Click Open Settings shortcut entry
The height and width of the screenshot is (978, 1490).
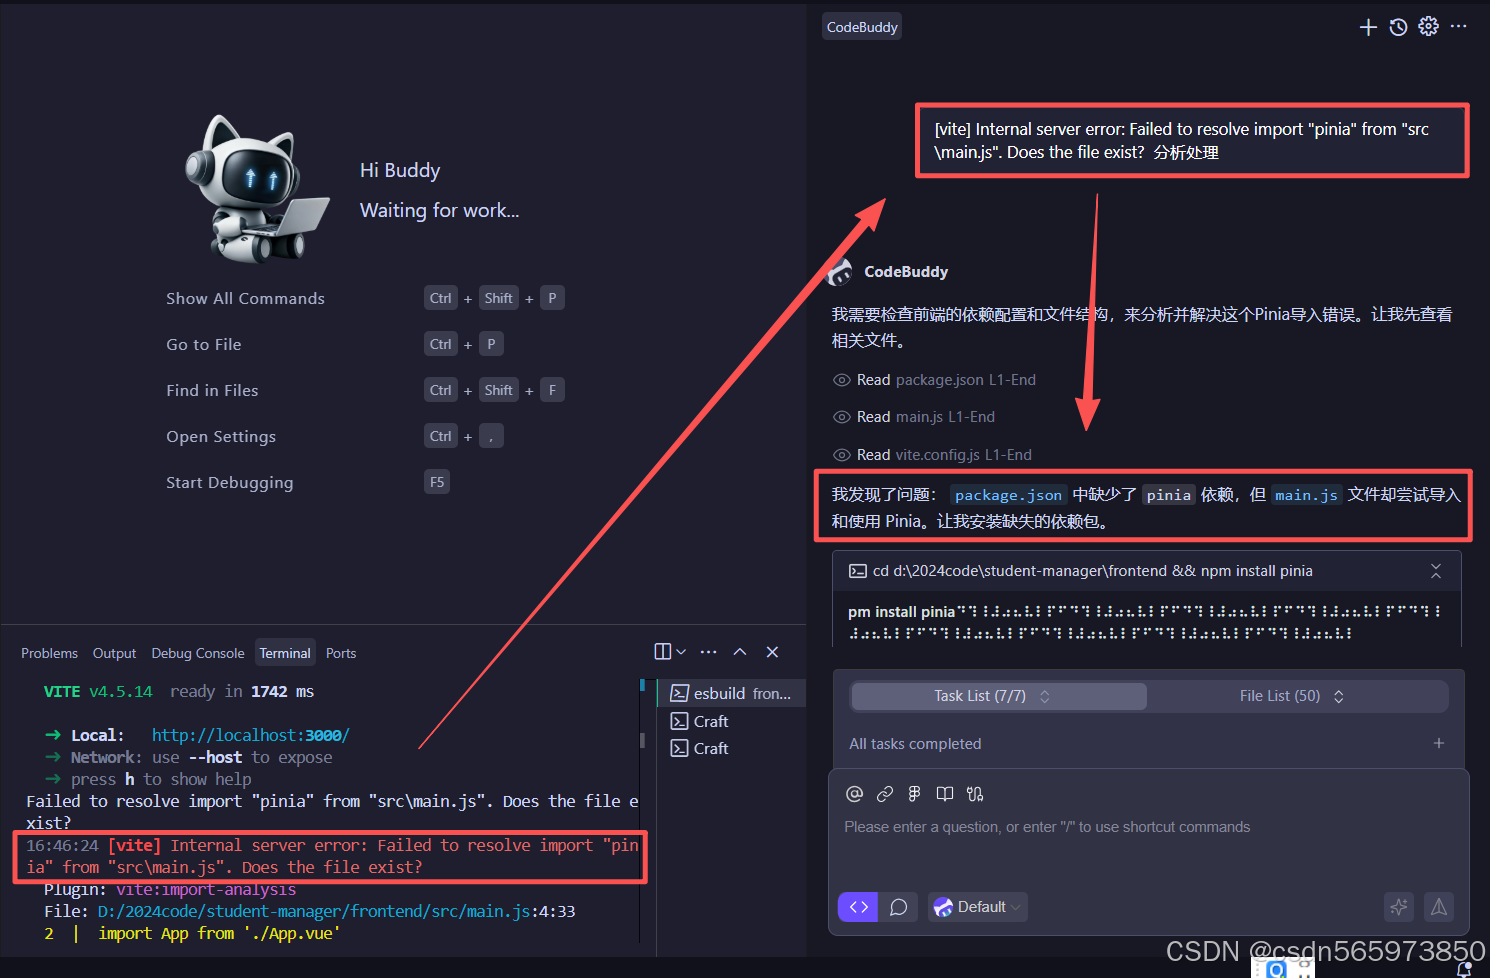(221, 436)
